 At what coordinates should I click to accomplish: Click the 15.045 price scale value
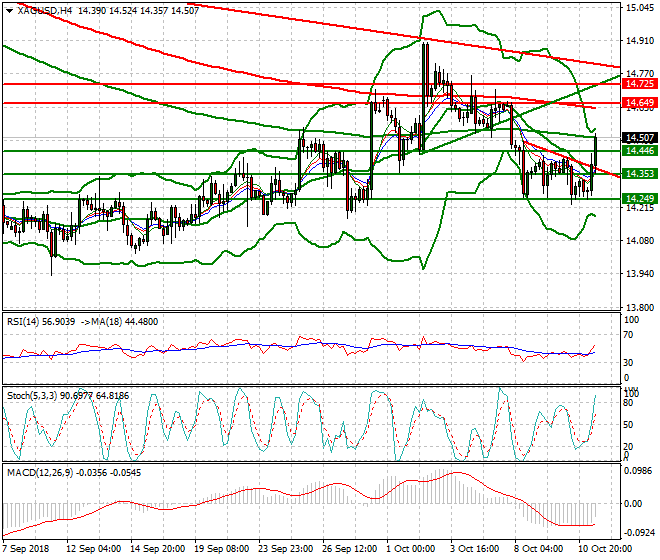[x=640, y=8]
